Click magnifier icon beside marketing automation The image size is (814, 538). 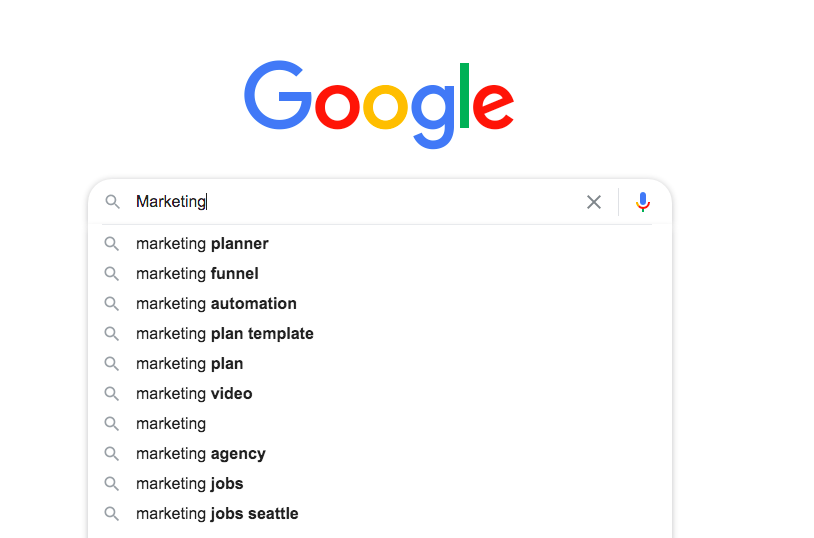(x=112, y=304)
